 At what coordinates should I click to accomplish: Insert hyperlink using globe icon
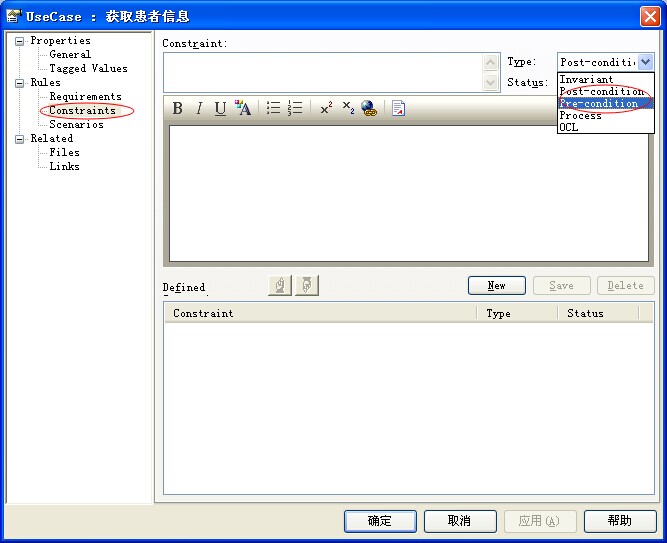click(369, 108)
